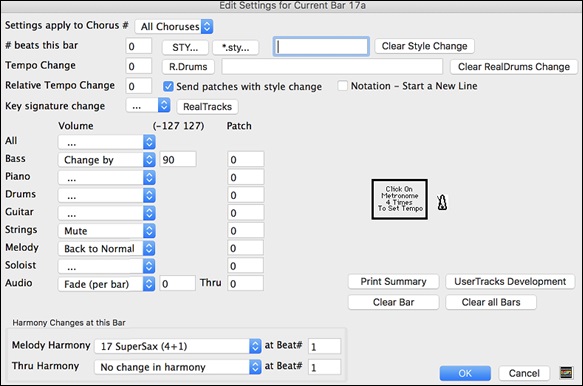Open Melody Harmony '17 SuperSax' dropdown

pyautogui.click(x=178, y=346)
